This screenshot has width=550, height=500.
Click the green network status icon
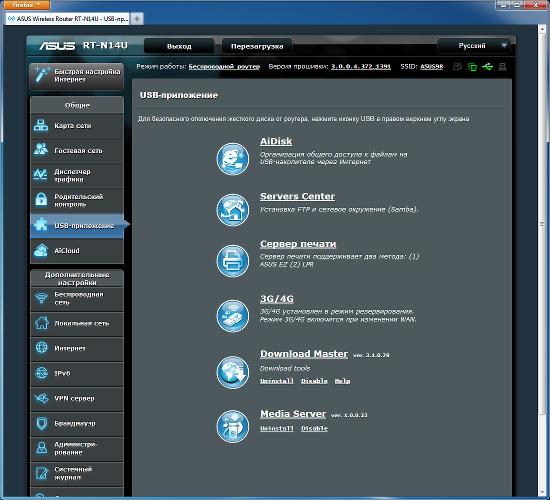pos(472,66)
